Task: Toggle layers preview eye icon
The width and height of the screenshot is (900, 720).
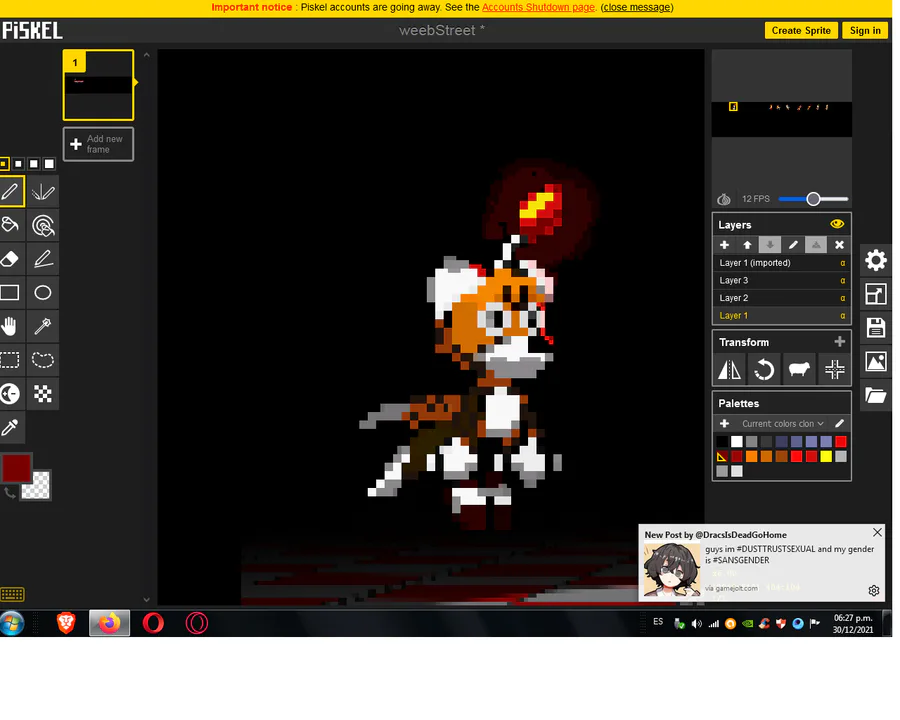Action: (x=837, y=224)
